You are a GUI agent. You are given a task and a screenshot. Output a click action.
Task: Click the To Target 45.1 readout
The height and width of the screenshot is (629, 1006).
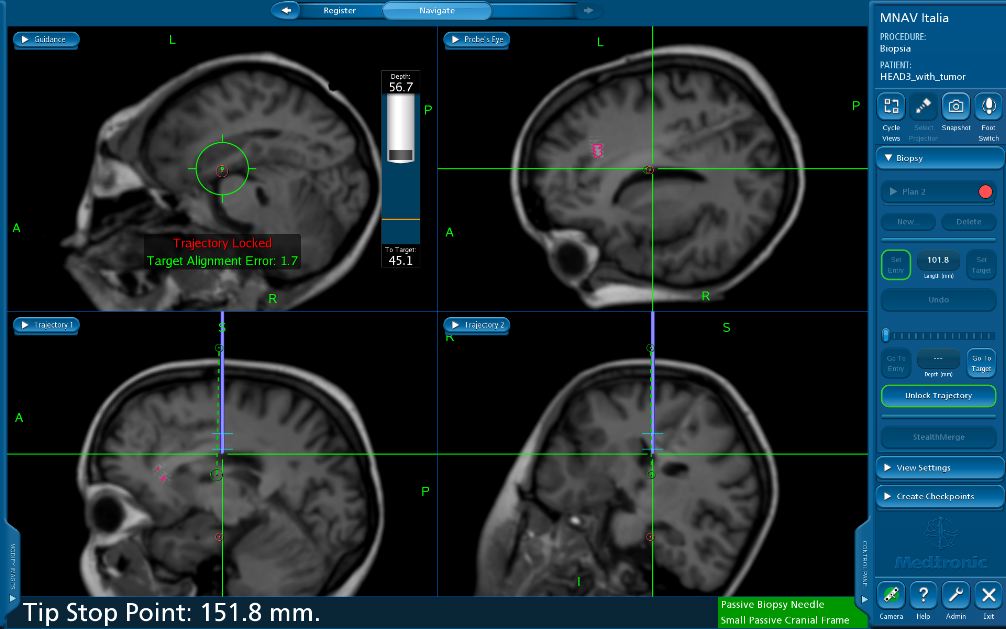[400, 257]
